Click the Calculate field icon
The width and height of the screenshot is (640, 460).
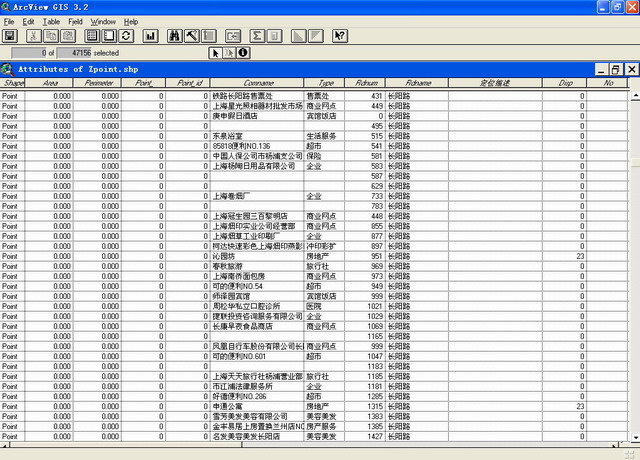[x=274, y=36]
